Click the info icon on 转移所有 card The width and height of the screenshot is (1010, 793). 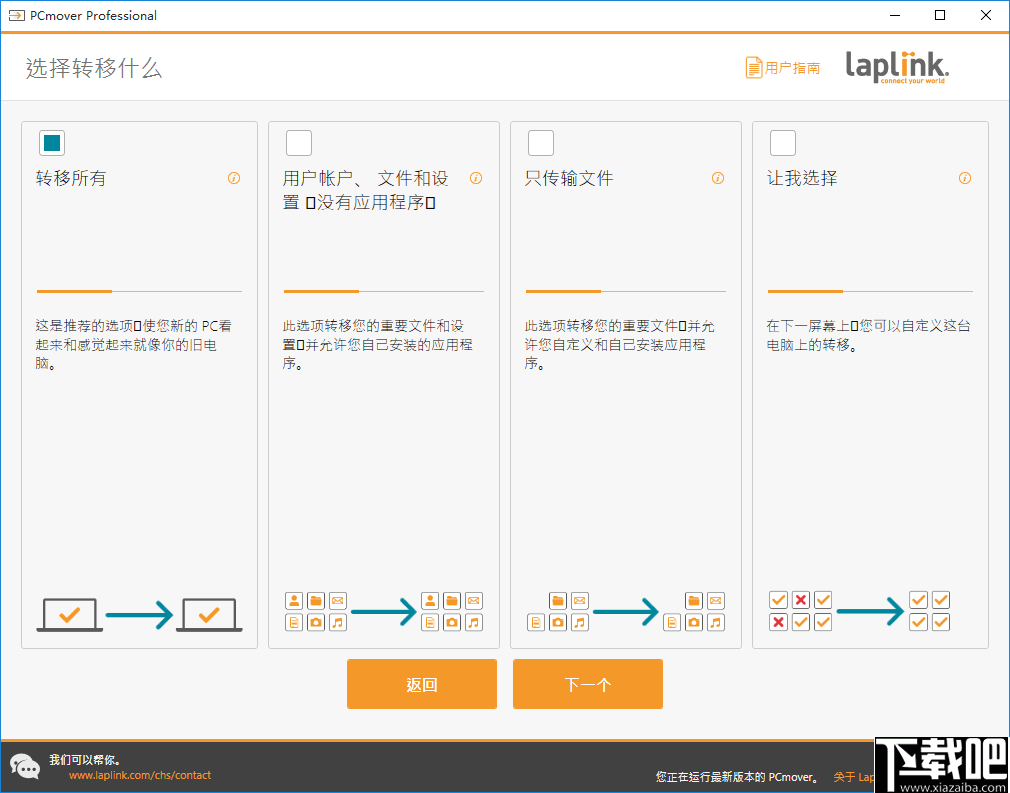click(x=233, y=178)
